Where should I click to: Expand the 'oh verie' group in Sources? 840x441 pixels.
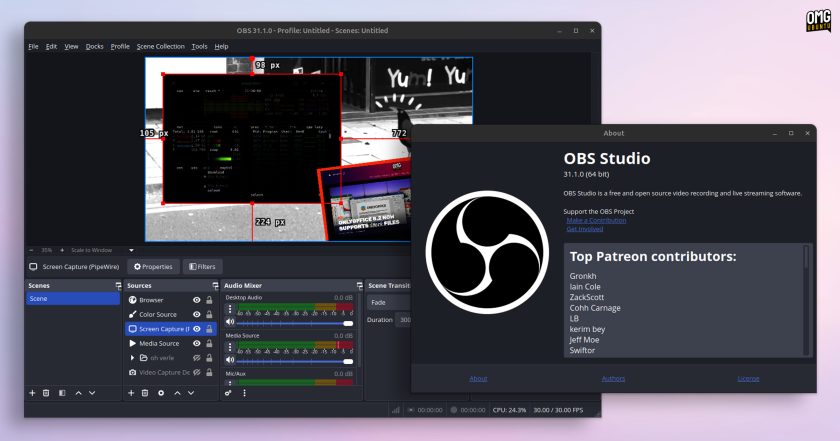(x=132, y=358)
